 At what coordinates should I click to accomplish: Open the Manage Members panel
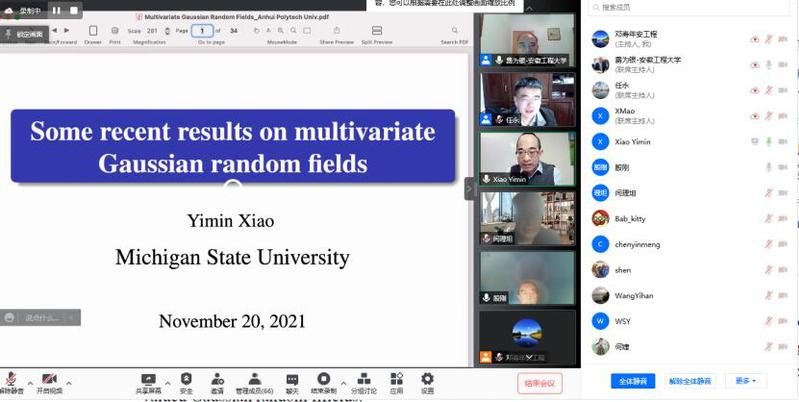(x=254, y=383)
